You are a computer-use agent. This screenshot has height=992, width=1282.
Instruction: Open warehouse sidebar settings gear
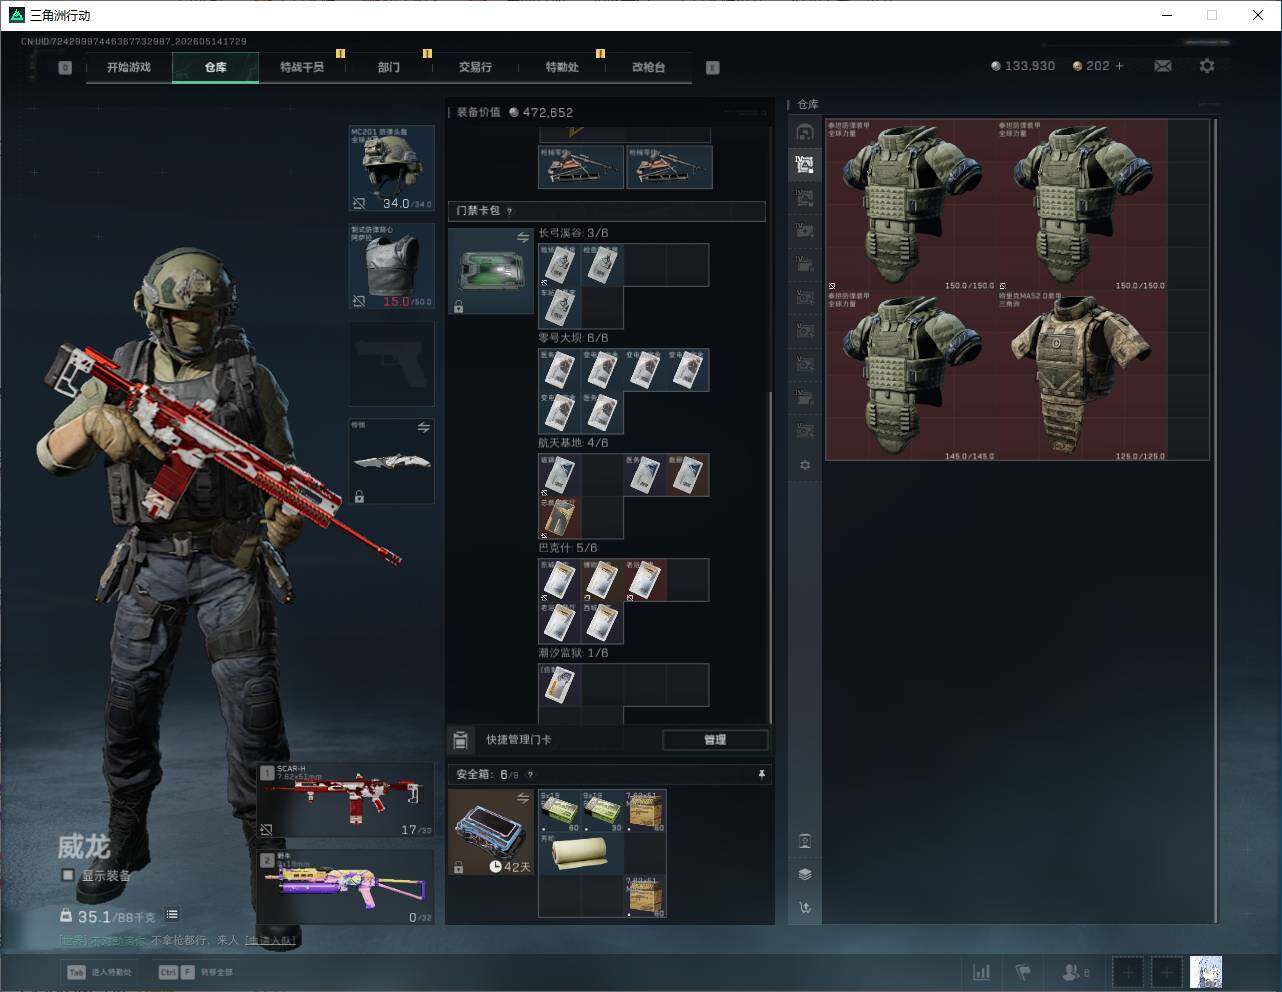805,465
